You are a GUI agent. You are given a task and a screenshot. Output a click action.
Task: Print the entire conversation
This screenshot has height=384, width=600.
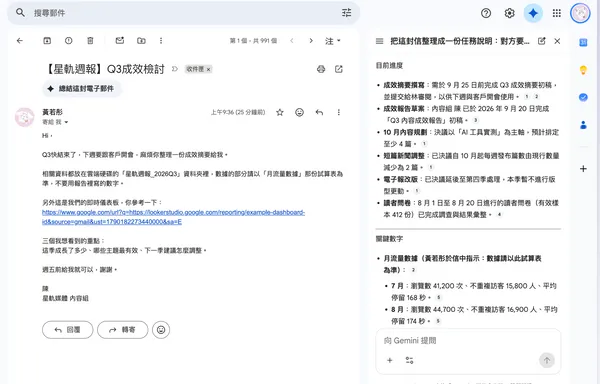(x=321, y=69)
